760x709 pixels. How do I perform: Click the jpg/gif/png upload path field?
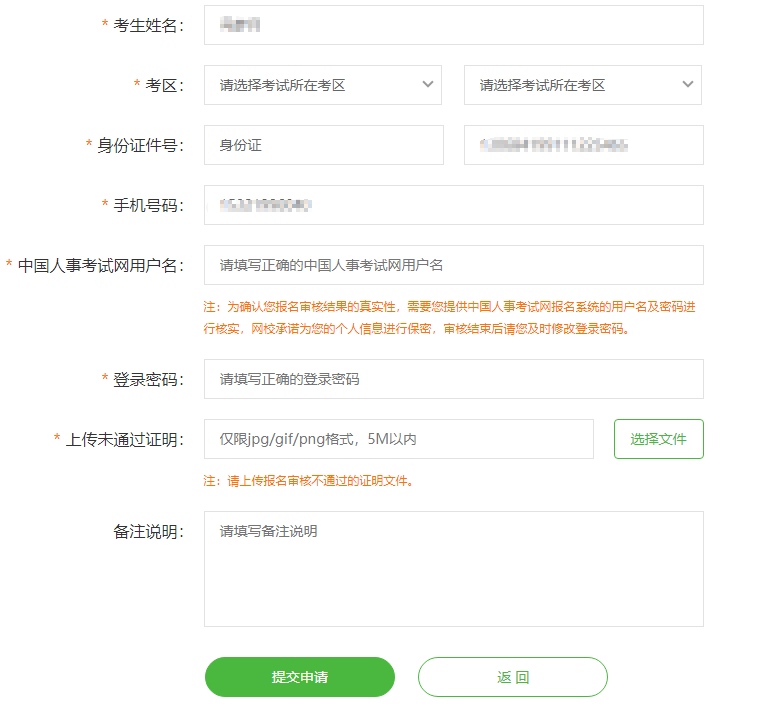point(398,439)
